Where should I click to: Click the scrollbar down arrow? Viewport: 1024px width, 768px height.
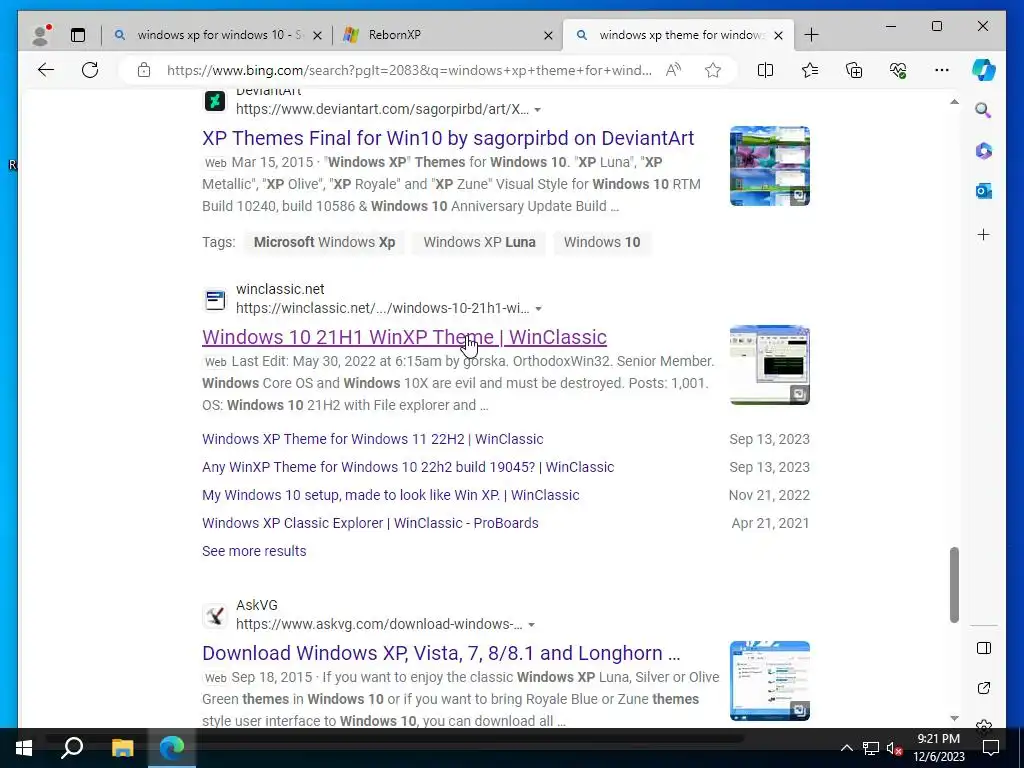tap(954, 718)
